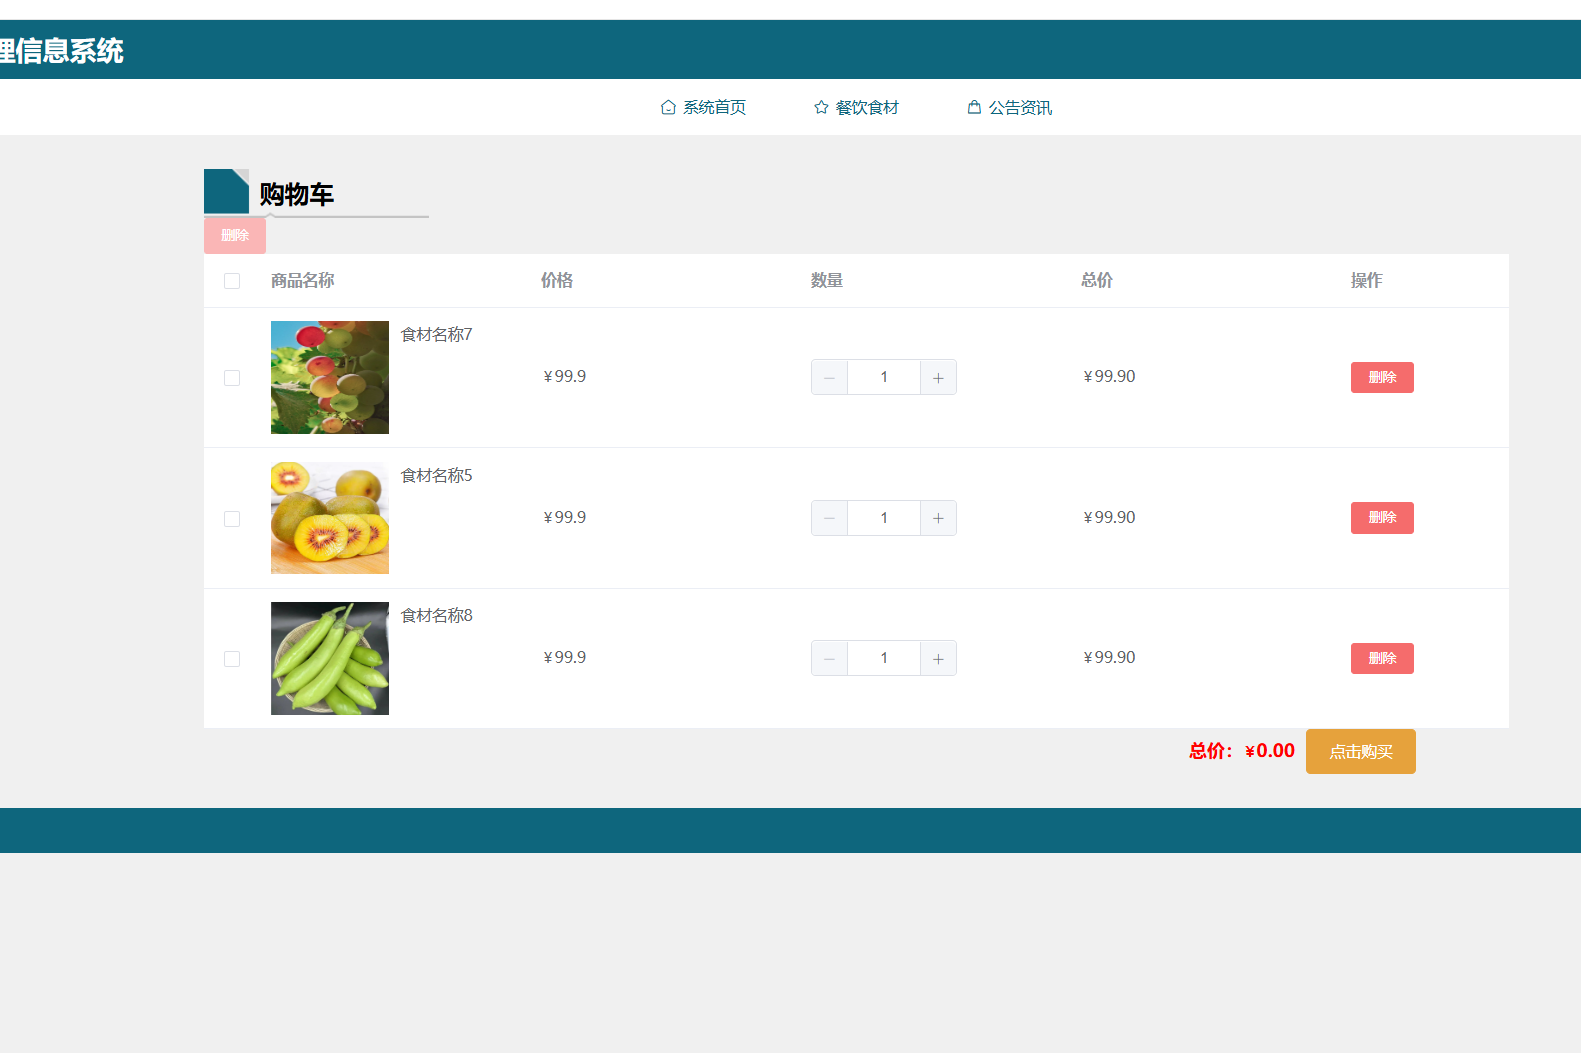
Task: Click the 价格 column header
Action: click(x=557, y=280)
